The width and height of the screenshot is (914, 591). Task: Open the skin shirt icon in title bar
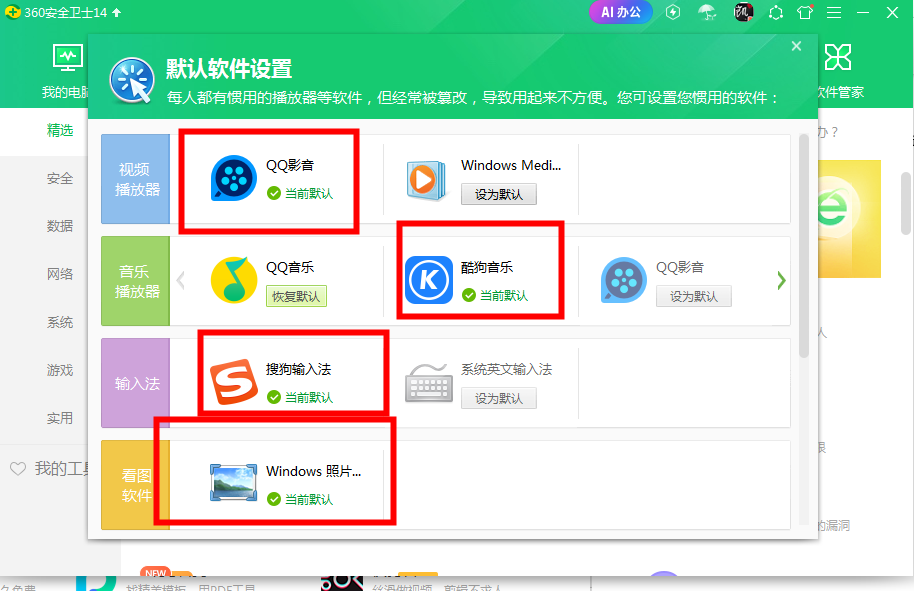[x=805, y=12]
